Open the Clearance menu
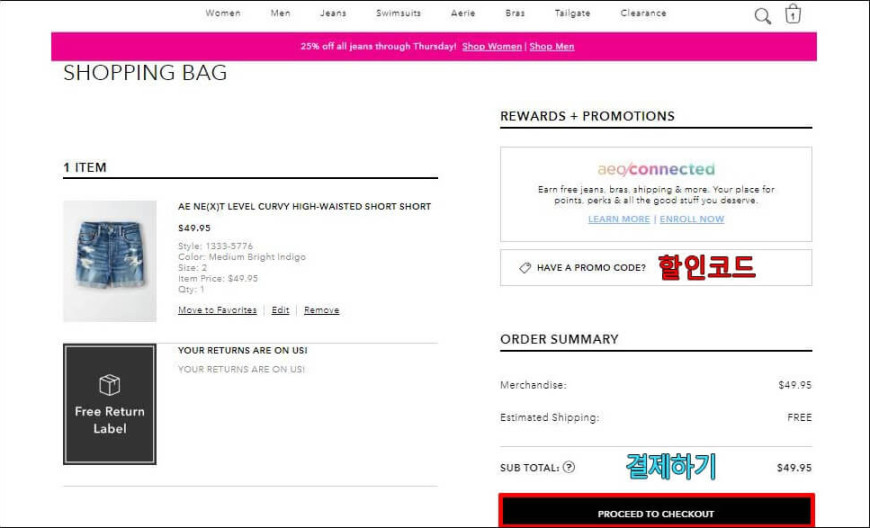Viewport: 870px width, 528px height. 643,13
